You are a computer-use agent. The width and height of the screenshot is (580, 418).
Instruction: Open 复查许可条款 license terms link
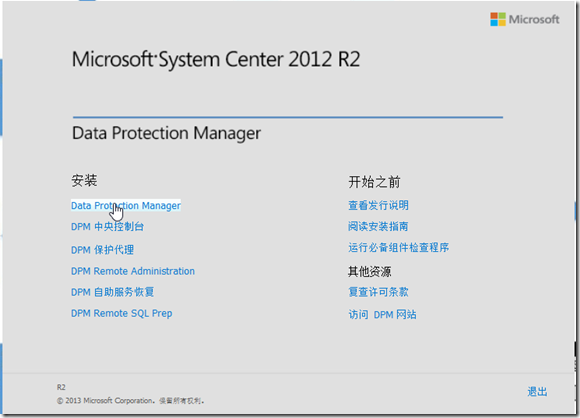click(x=378, y=292)
